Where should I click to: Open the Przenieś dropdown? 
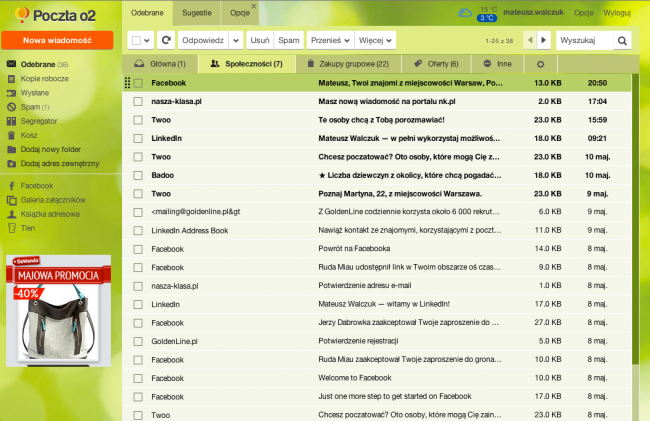coord(330,40)
